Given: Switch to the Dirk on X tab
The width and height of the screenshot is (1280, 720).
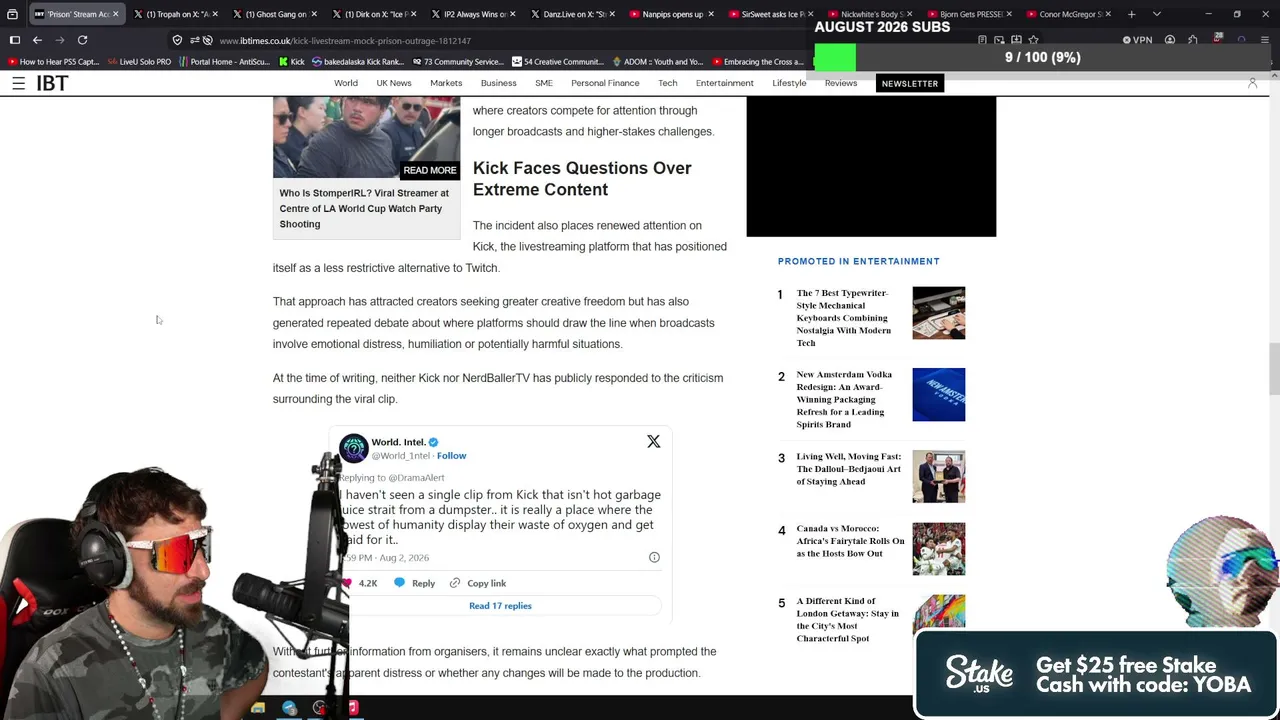Looking at the screenshot, I should coord(374,14).
